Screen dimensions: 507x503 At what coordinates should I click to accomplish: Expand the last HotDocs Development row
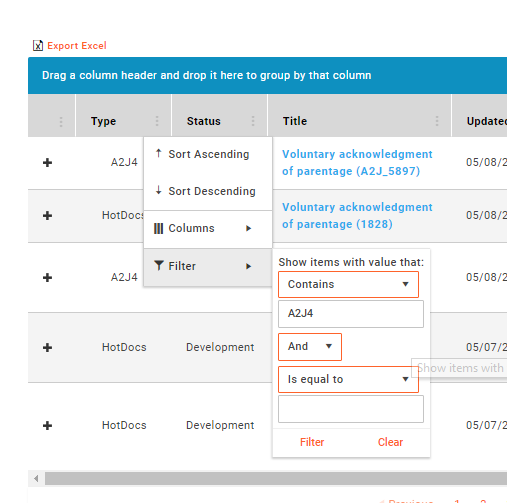click(x=47, y=426)
